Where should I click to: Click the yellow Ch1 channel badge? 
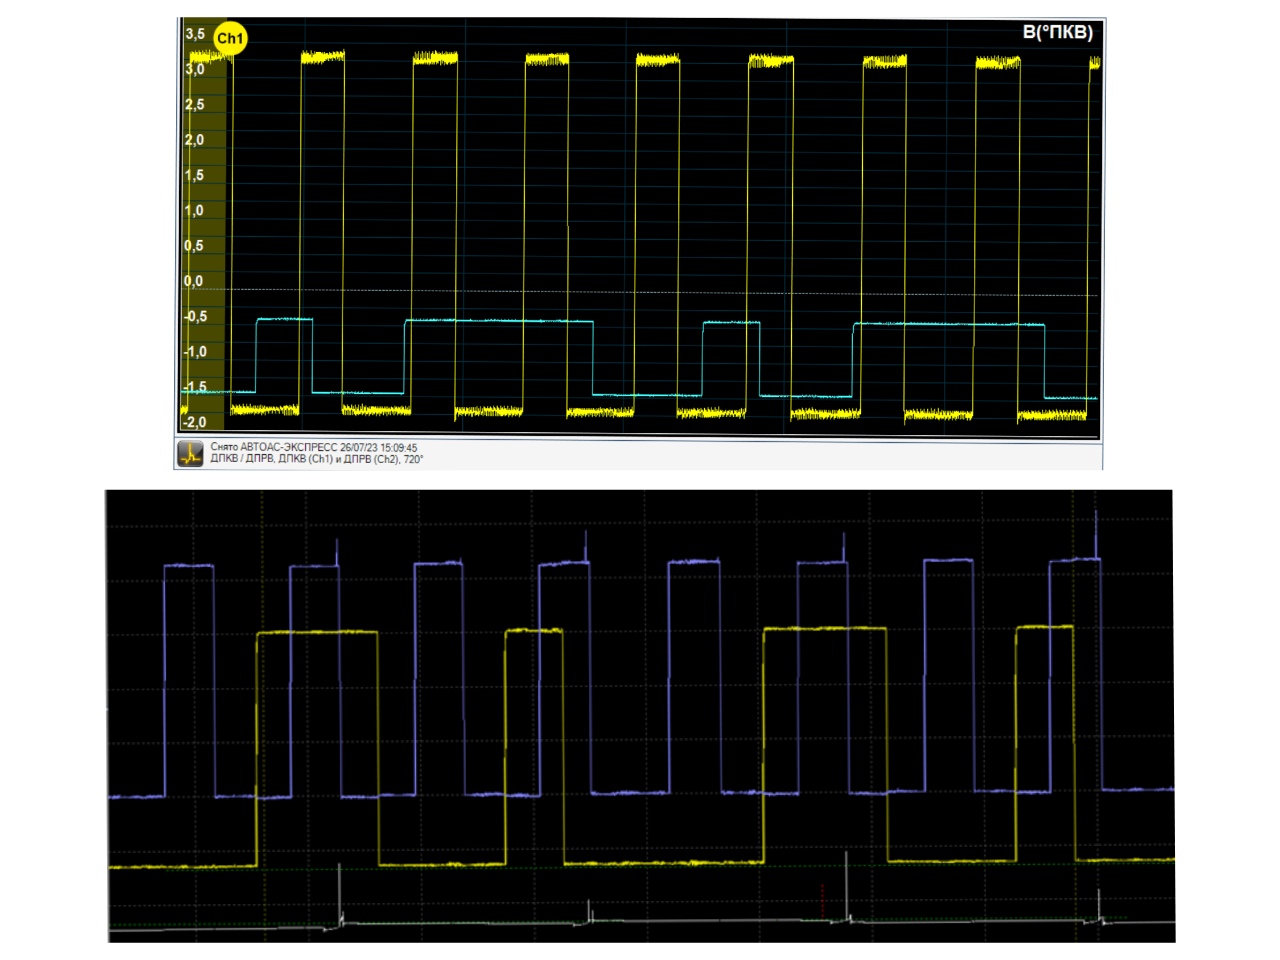230,39
